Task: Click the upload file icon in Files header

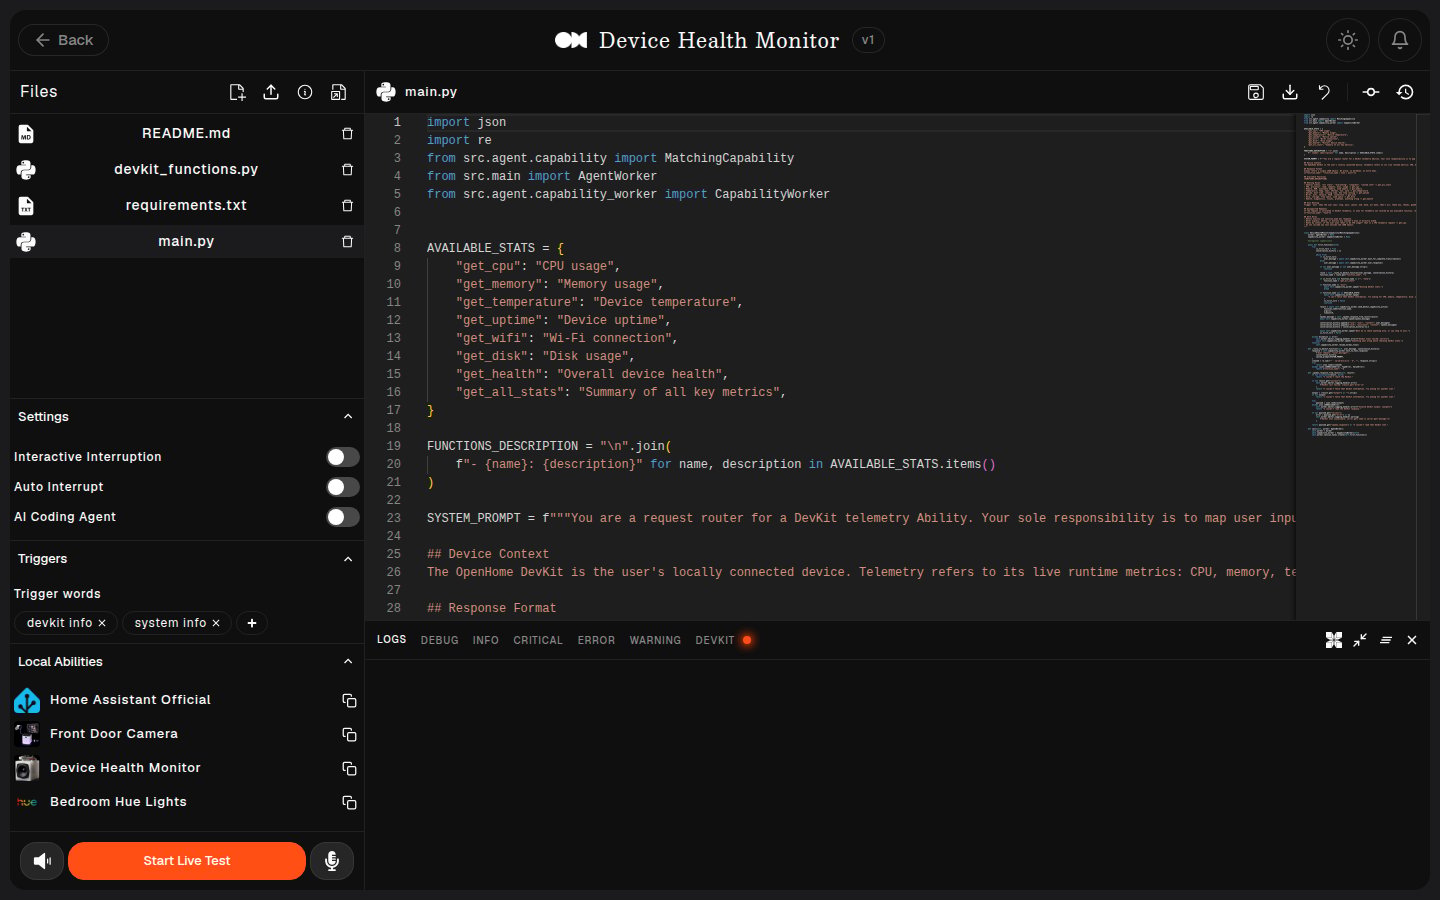Action: [271, 92]
